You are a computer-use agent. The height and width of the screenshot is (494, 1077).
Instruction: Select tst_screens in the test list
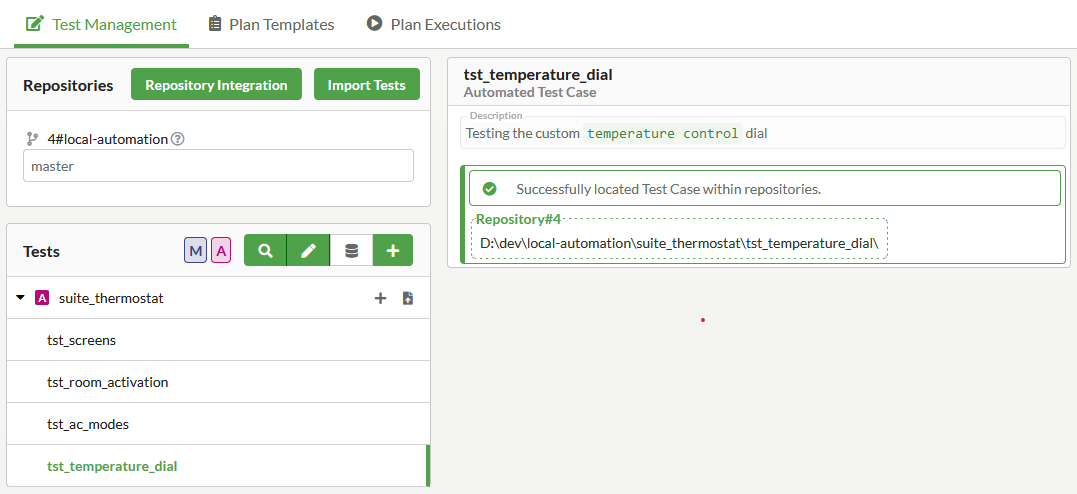pyautogui.click(x=82, y=340)
